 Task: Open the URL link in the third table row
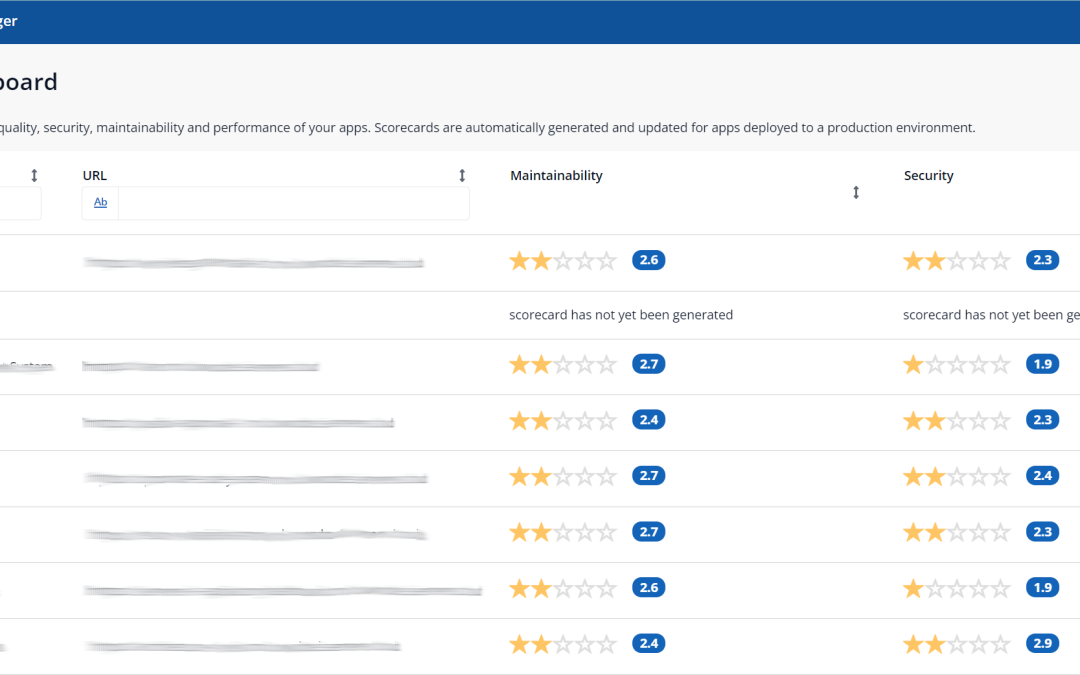[200, 367]
